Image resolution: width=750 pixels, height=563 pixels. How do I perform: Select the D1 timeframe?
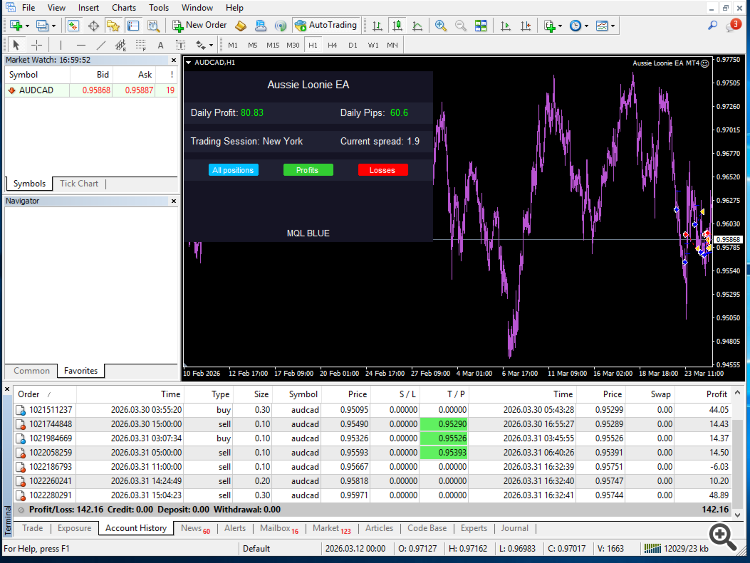point(353,45)
